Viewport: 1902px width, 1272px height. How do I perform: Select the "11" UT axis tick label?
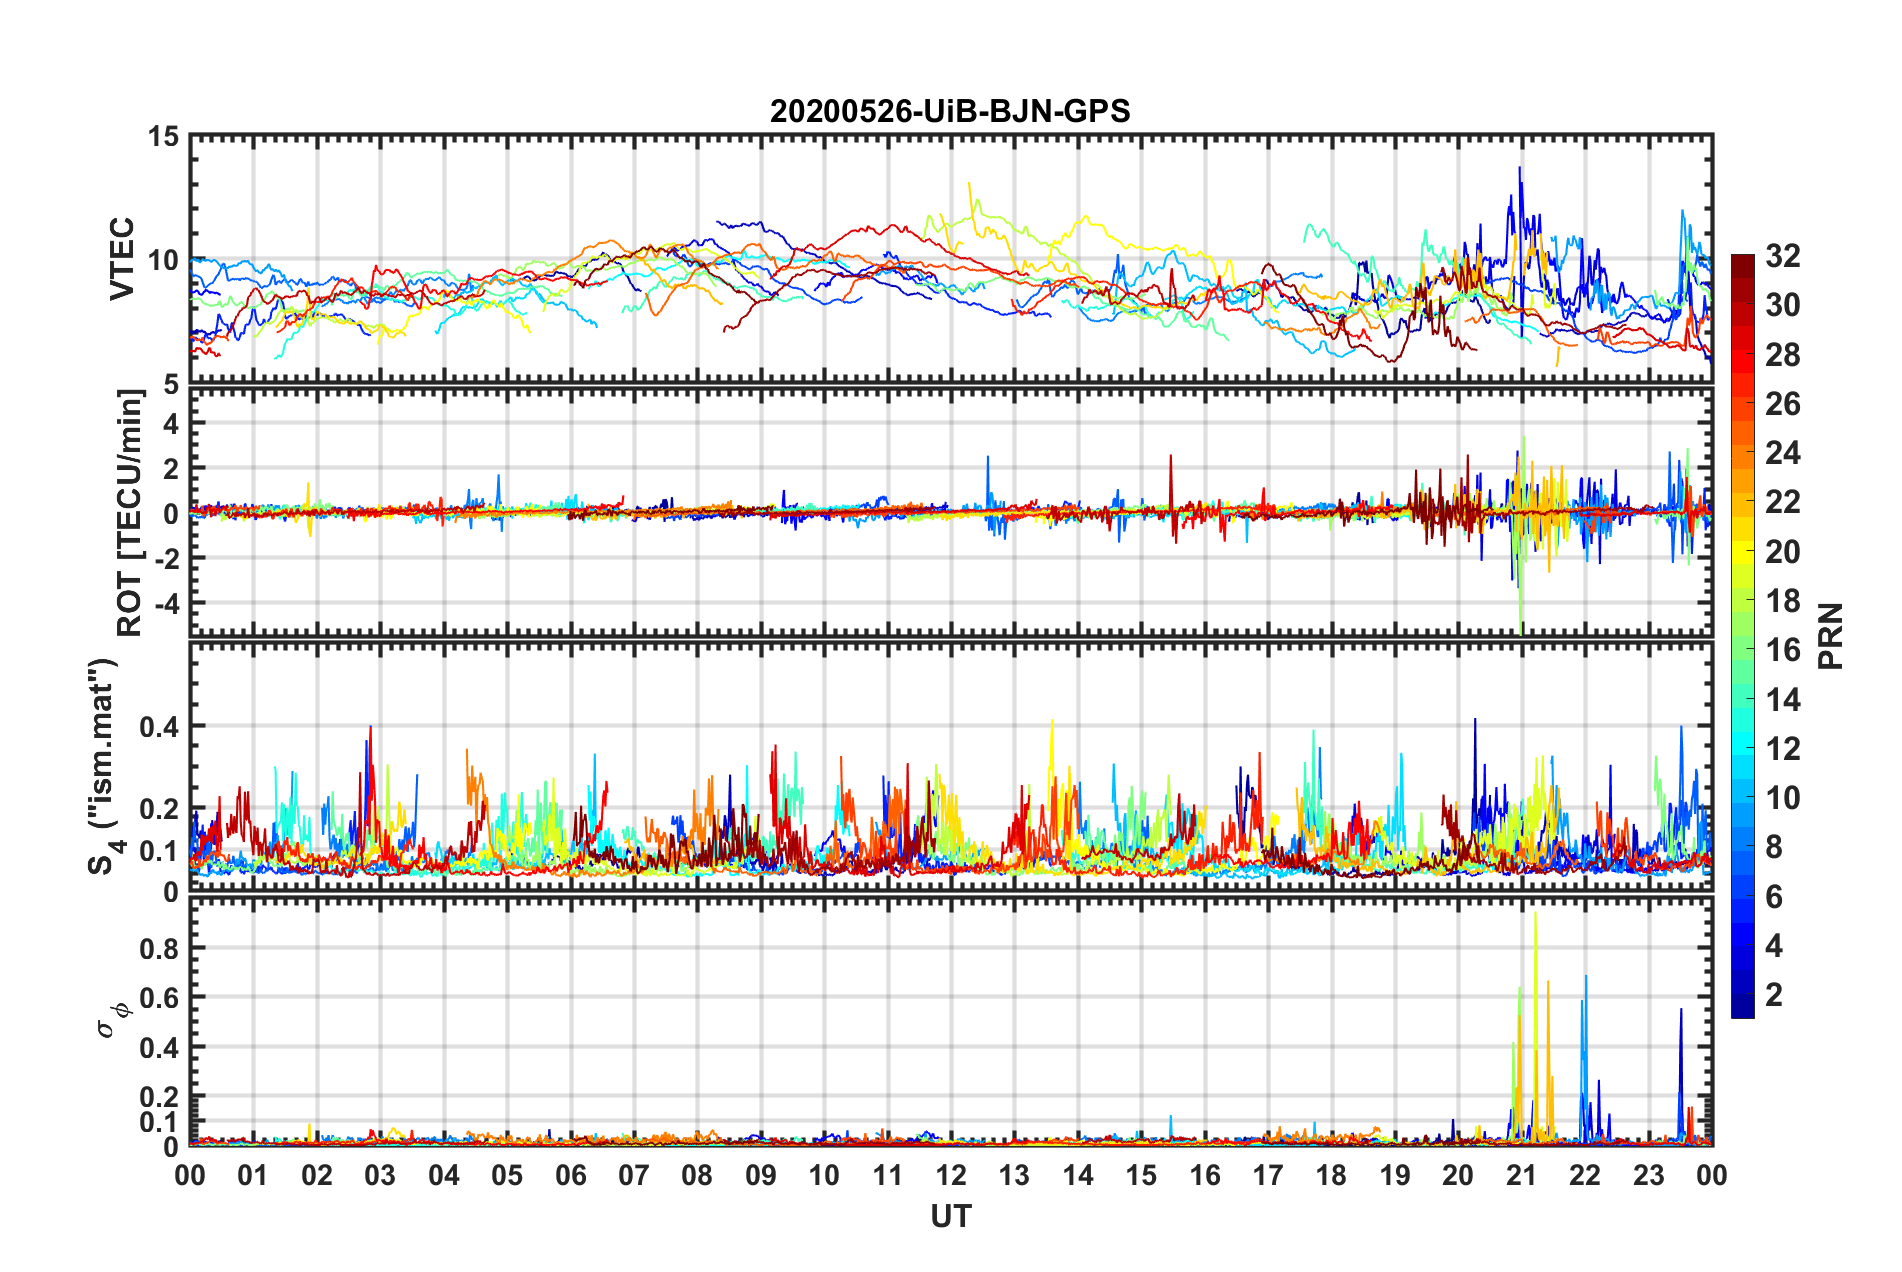888,1175
